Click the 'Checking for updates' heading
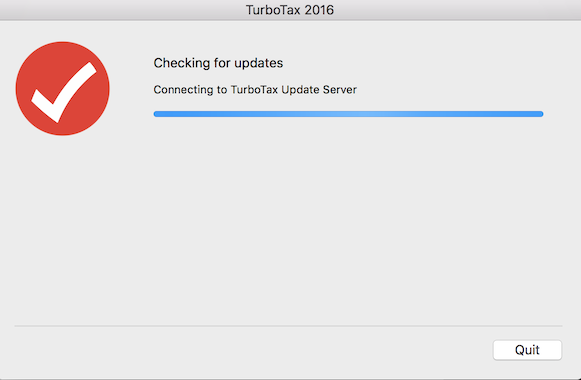This screenshot has height=380, width=581. [218, 63]
